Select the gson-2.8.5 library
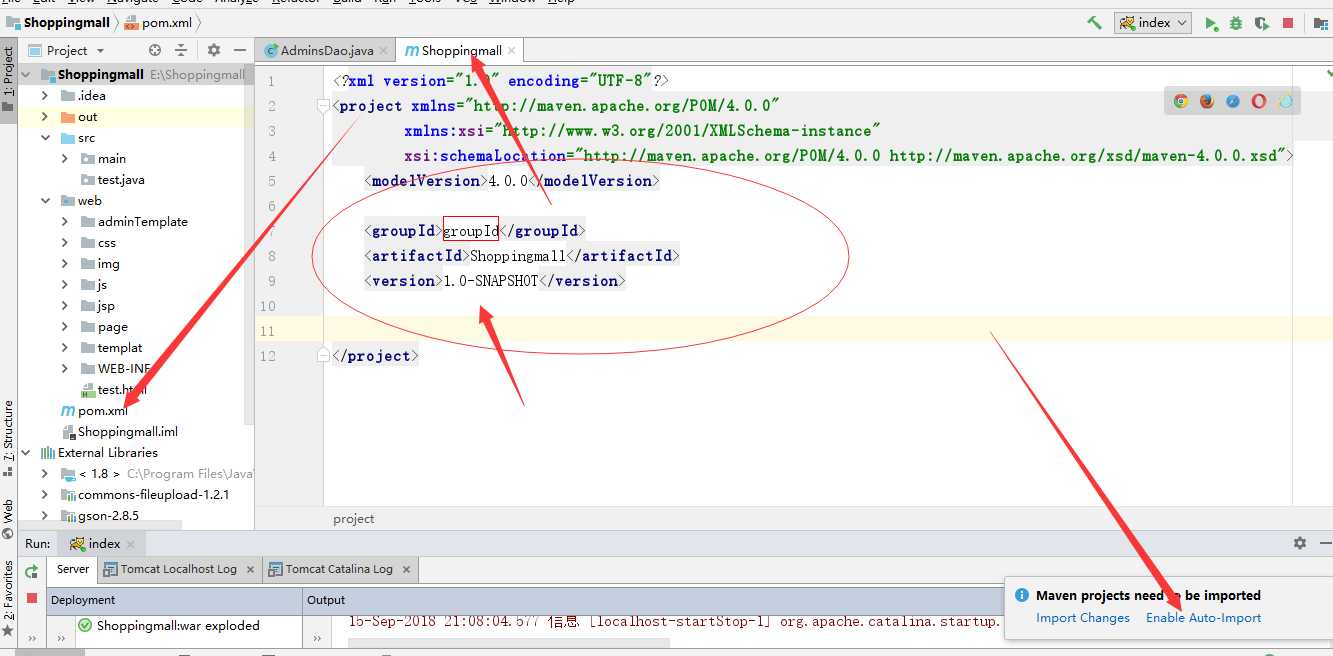This screenshot has height=656, width=1333. (x=100, y=516)
